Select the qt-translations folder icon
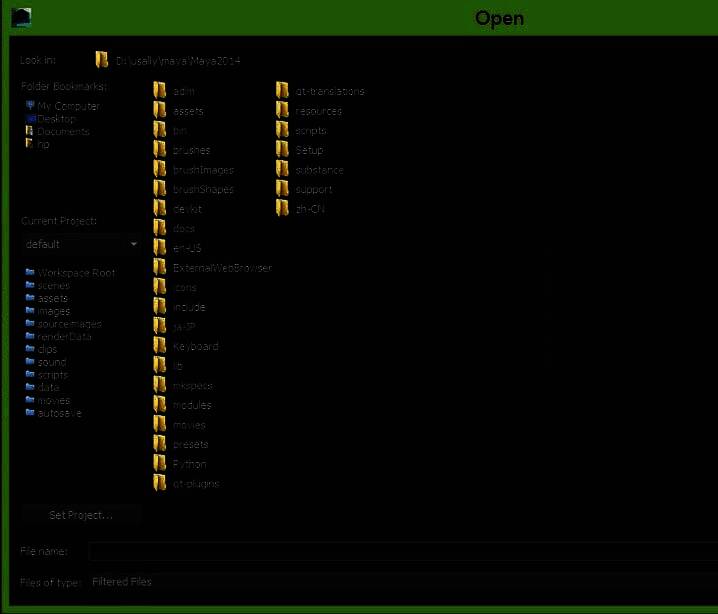Screen dimensions: 718x614 pos(282,91)
